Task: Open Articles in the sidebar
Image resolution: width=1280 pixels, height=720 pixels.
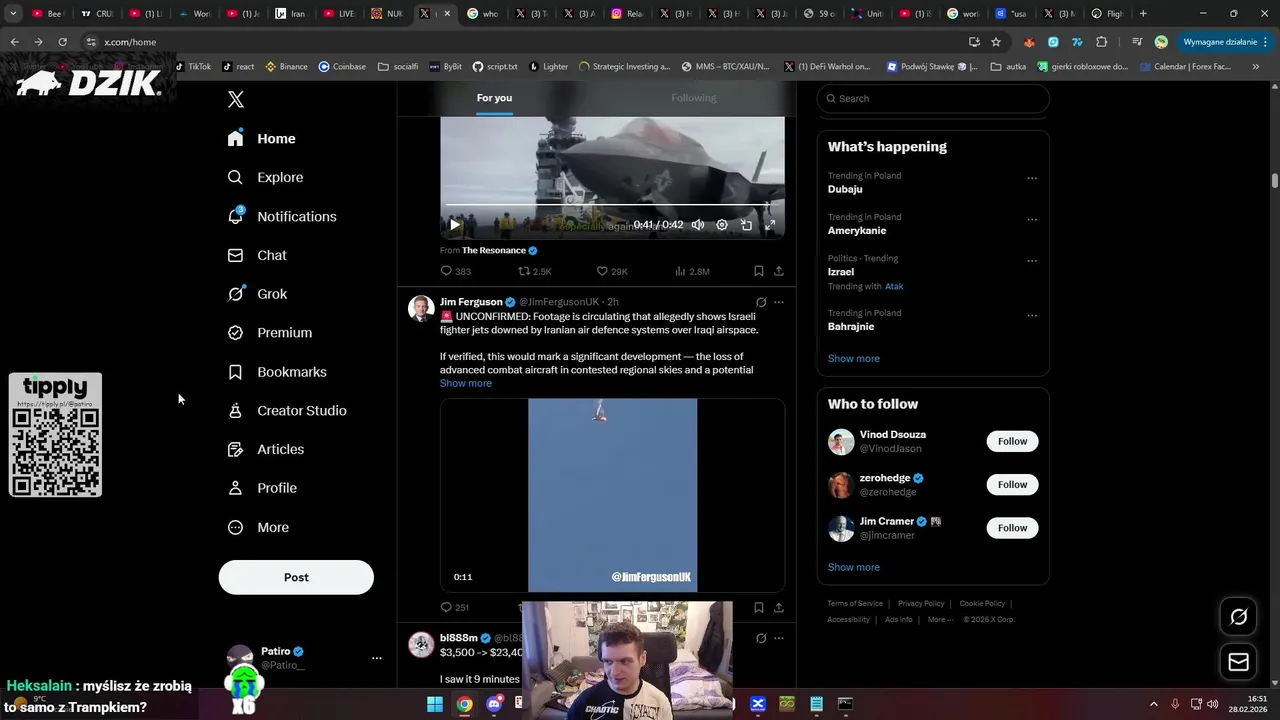Action: tap(266, 450)
